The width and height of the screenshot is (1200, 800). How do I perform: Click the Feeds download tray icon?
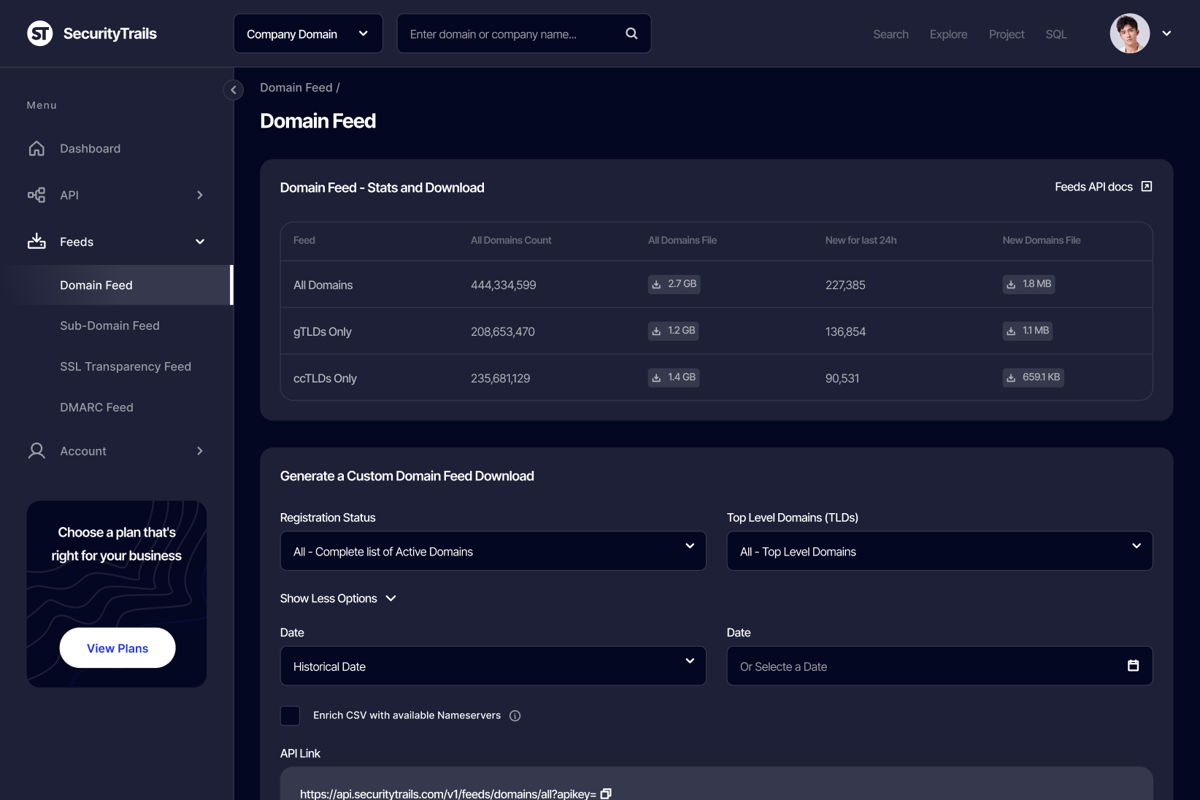[37, 241]
